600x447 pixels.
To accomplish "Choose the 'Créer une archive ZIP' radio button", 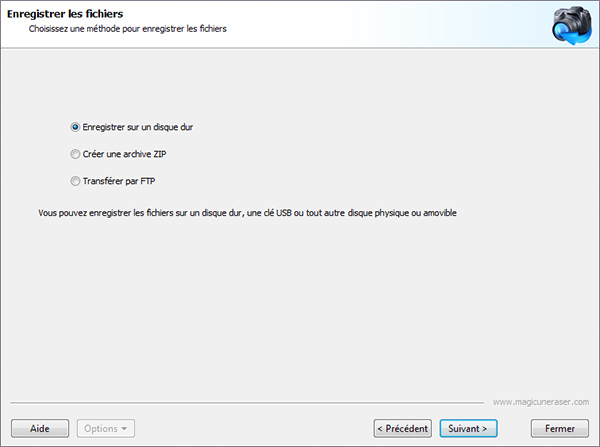I will coord(75,154).
